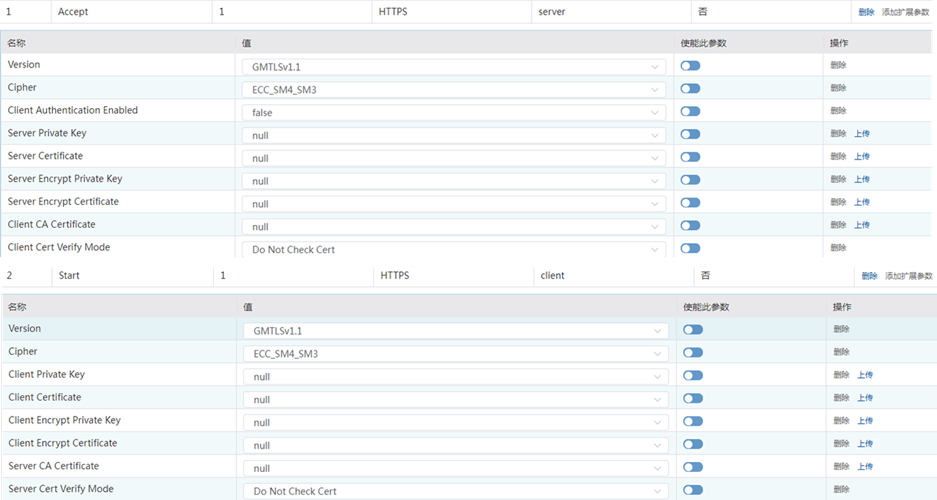Image resolution: width=937 pixels, height=500 pixels.
Task: Open the Client Authentication Enabled value dropdown
Action: point(454,112)
